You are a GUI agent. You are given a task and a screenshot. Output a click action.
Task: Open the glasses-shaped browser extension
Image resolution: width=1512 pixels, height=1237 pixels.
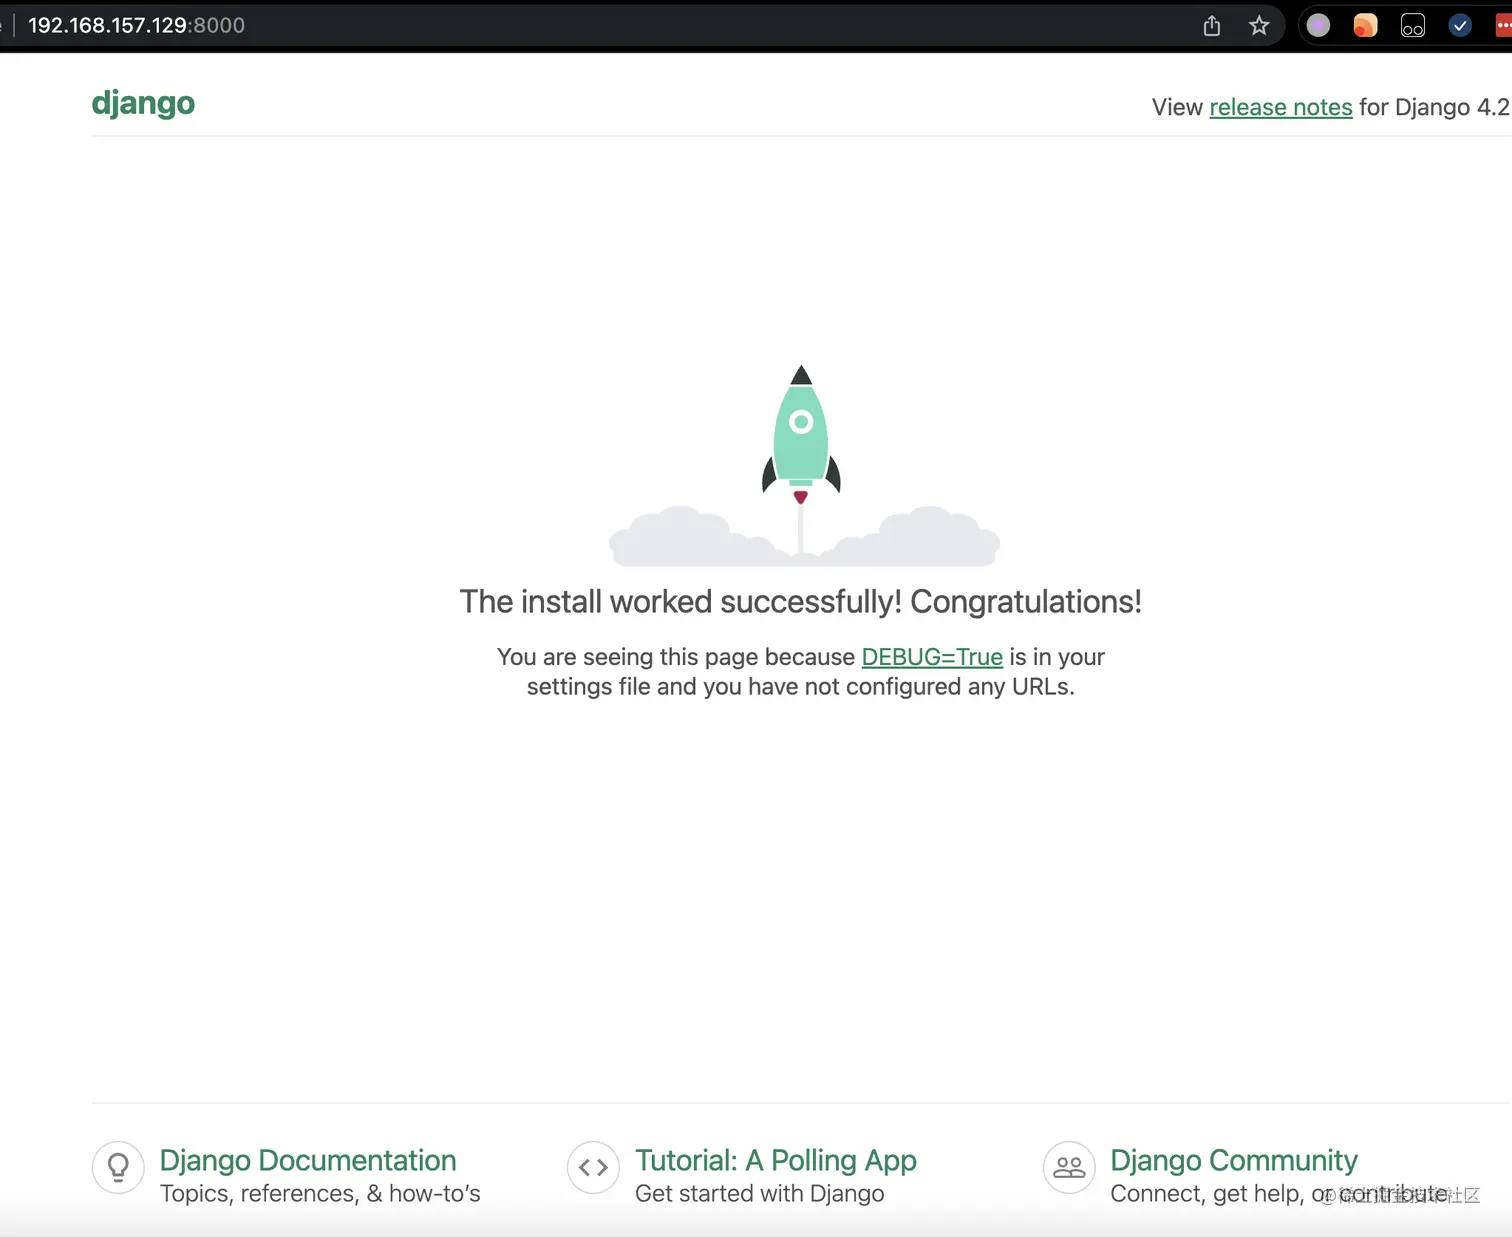point(1413,26)
